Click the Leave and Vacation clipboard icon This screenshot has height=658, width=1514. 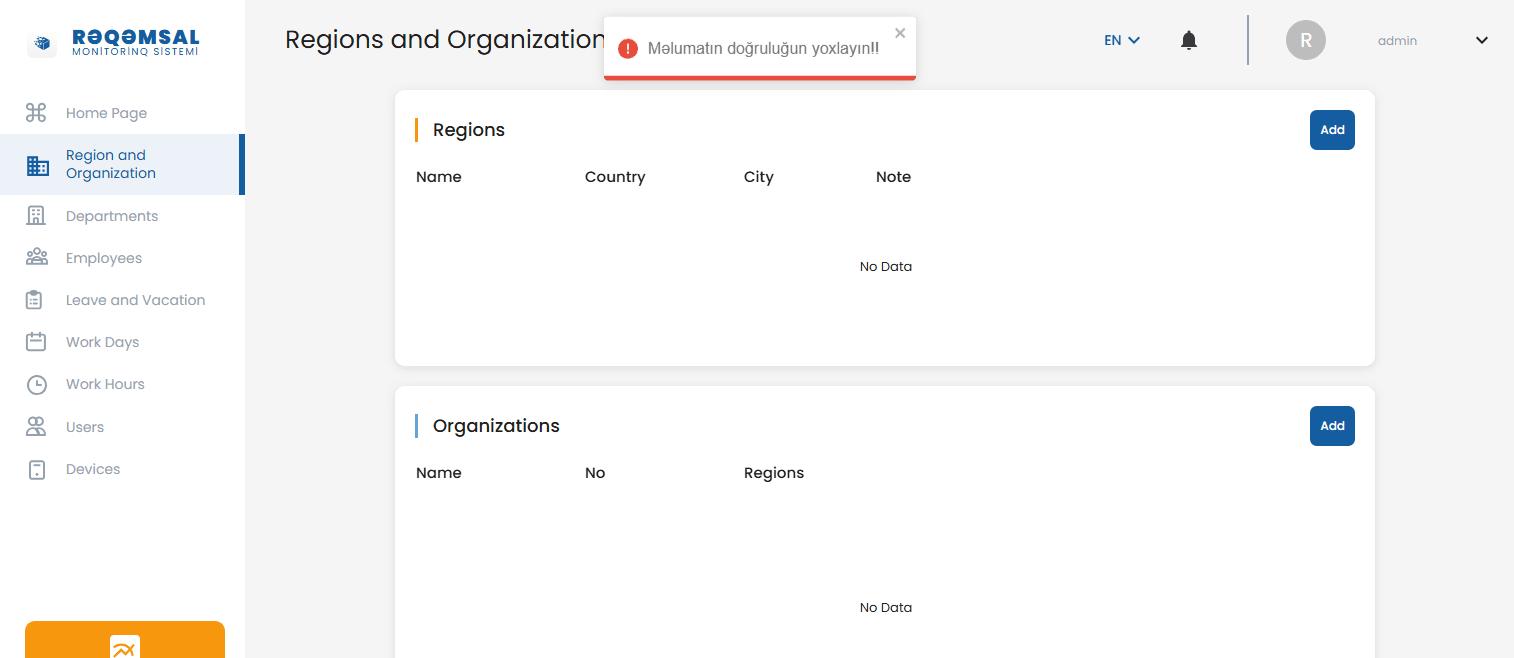coord(36,300)
